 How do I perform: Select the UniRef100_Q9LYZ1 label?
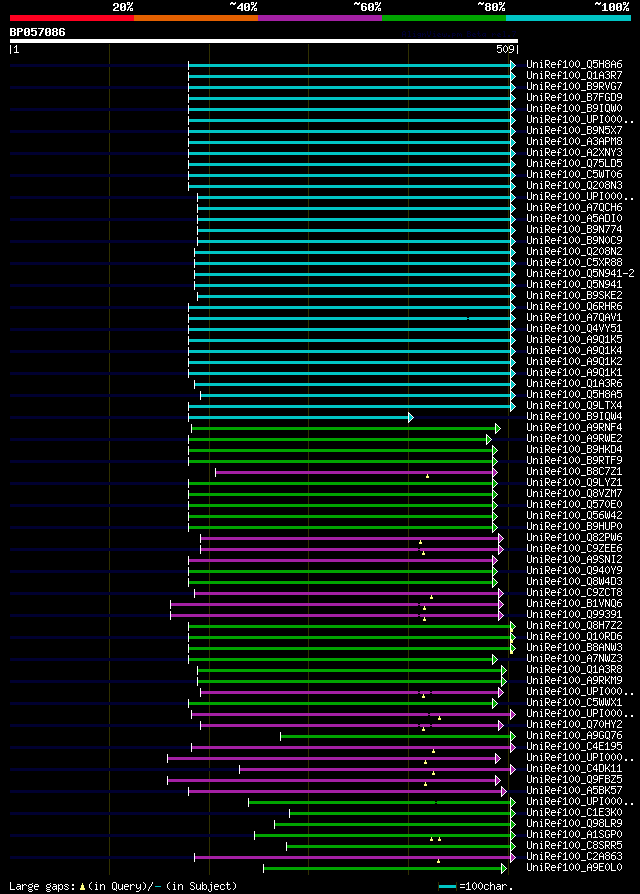pos(574,482)
